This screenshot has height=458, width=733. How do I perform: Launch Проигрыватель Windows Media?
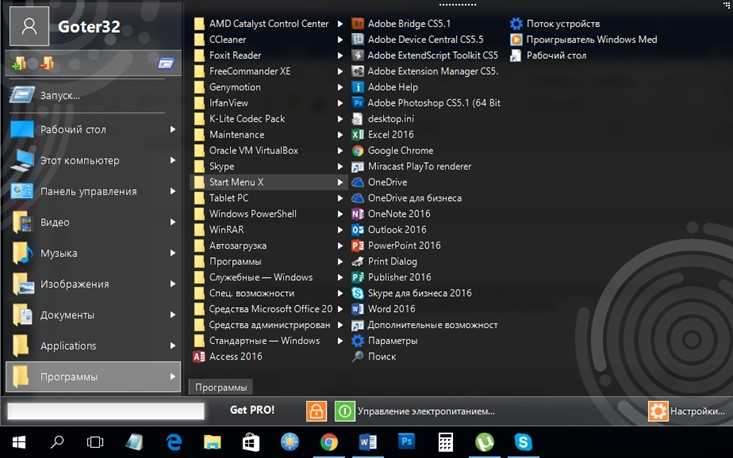point(583,39)
